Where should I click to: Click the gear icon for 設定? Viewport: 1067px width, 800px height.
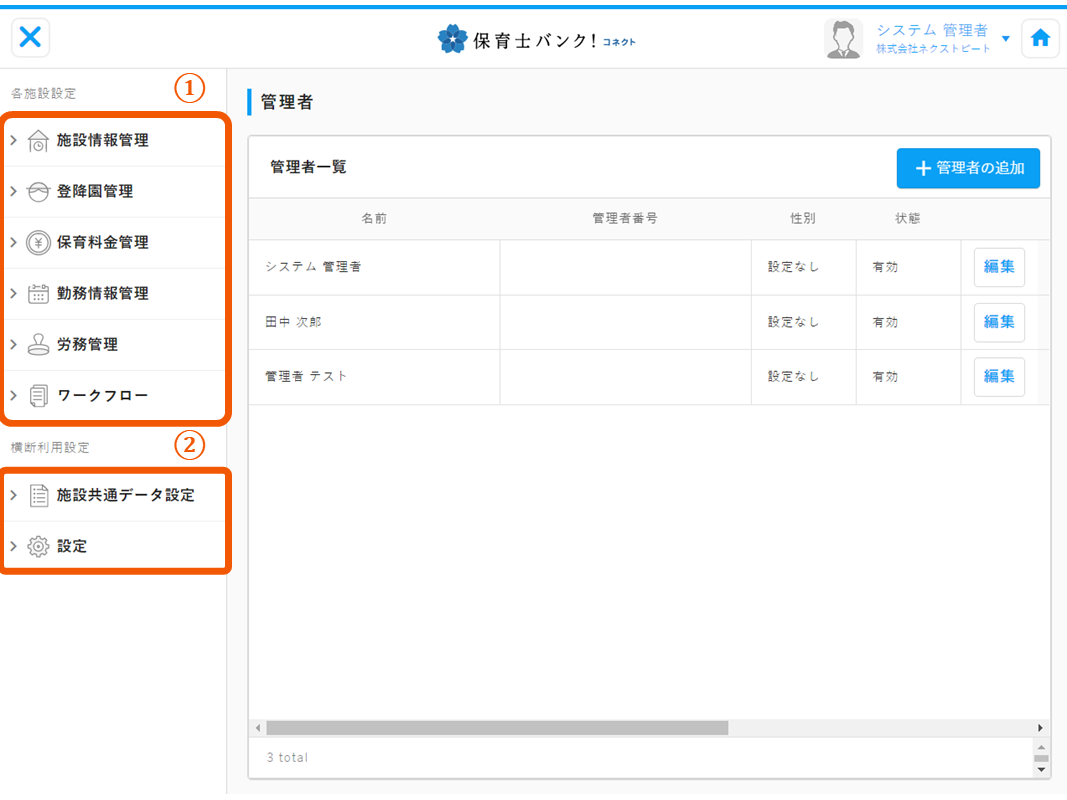[38, 547]
